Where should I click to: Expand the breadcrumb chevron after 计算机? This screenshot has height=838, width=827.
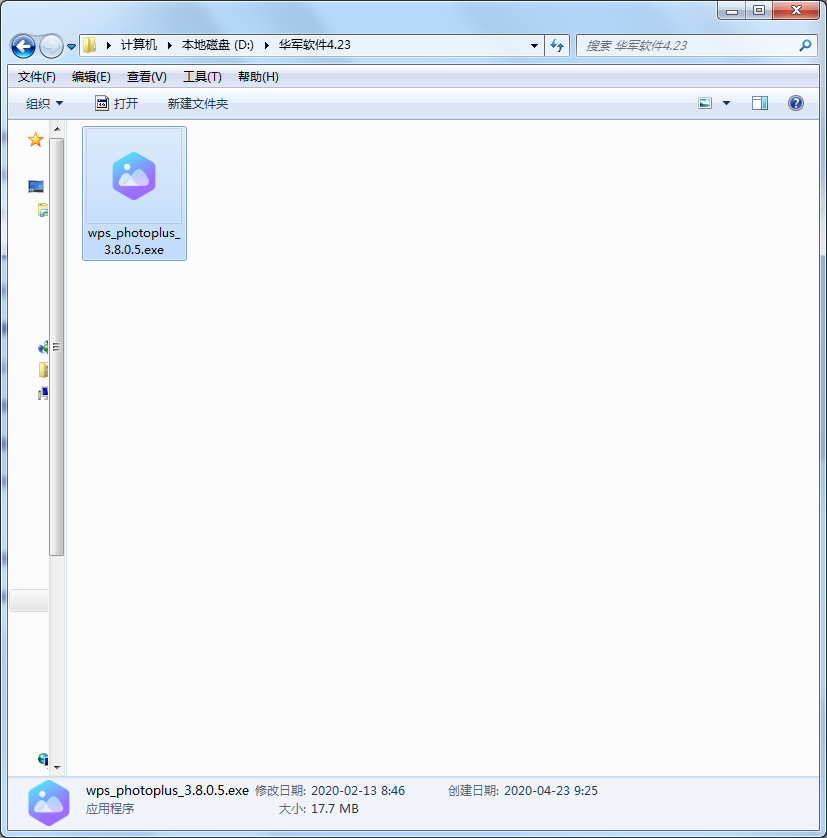(x=166, y=45)
